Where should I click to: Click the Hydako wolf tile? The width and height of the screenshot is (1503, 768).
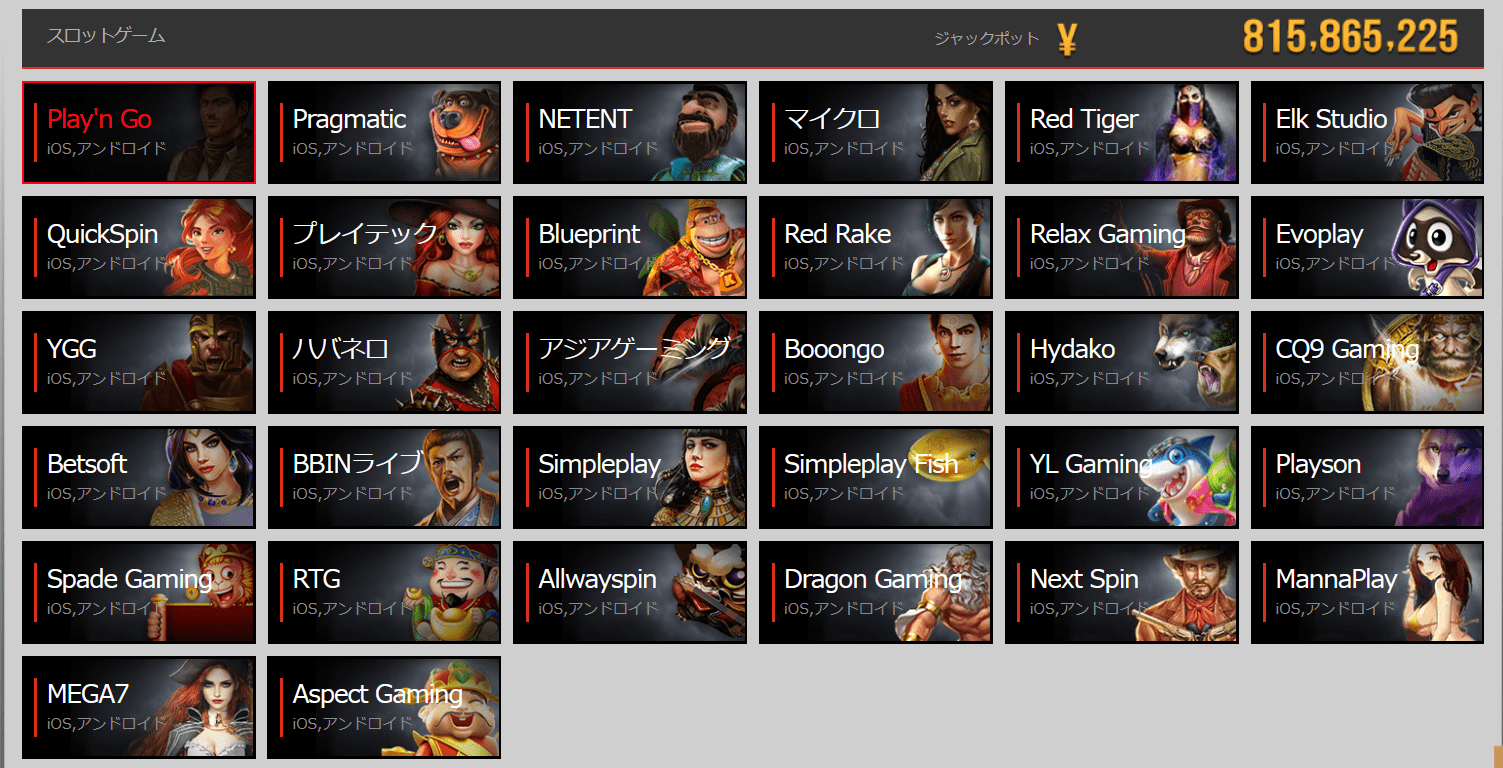tap(1122, 363)
